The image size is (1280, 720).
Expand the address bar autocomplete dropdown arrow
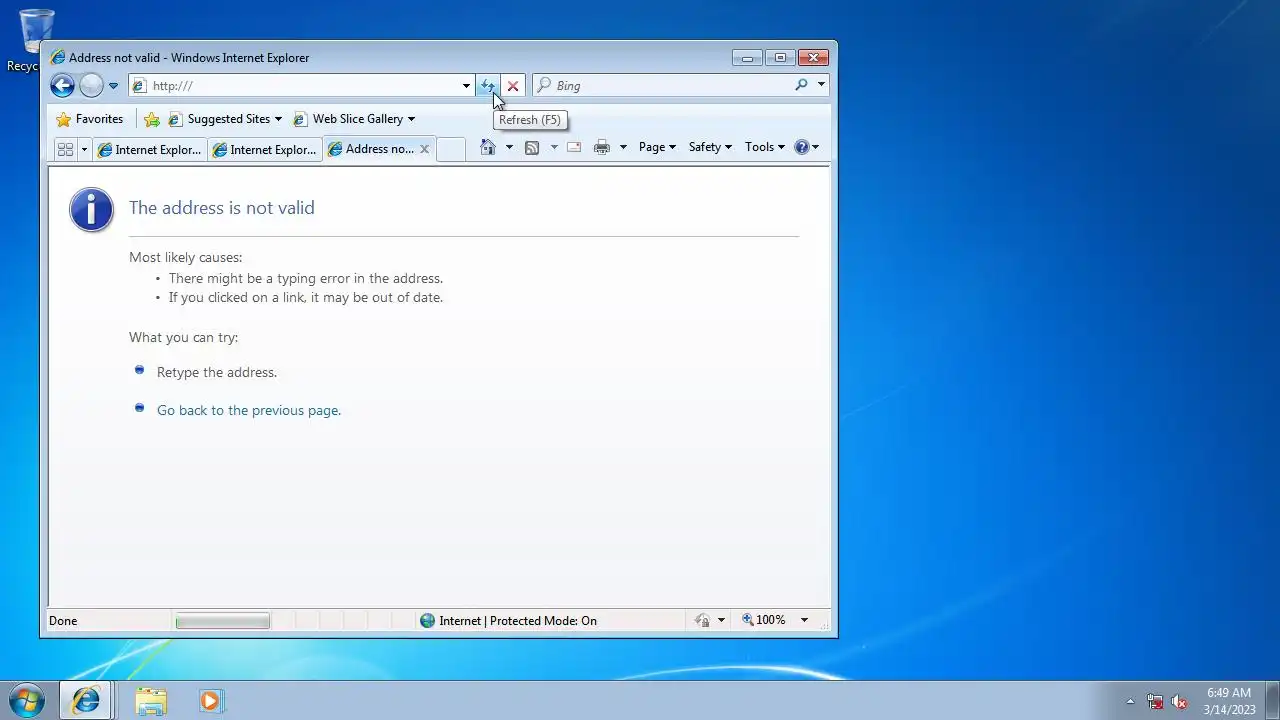(466, 86)
